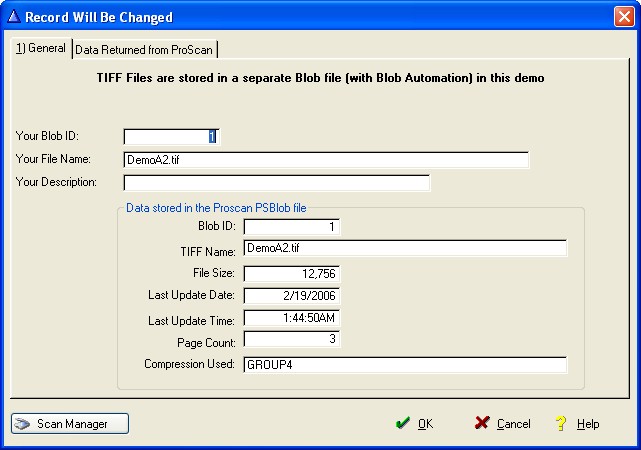Click the Compression Used field GROUP4

pyautogui.click(x=405, y=365)
